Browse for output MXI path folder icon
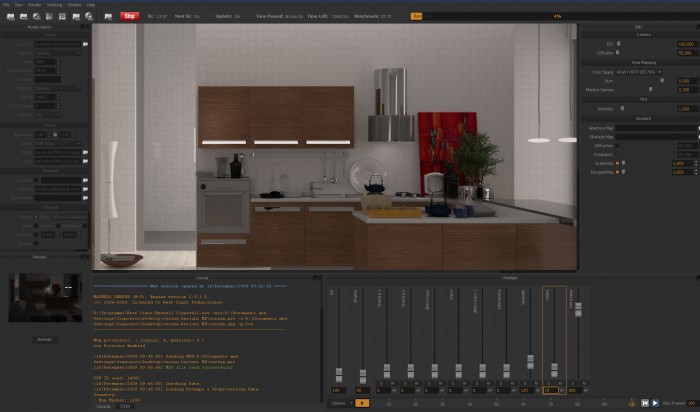Viewport: 700px width, 412px height. pyautogui.click(x=85, y=161)
